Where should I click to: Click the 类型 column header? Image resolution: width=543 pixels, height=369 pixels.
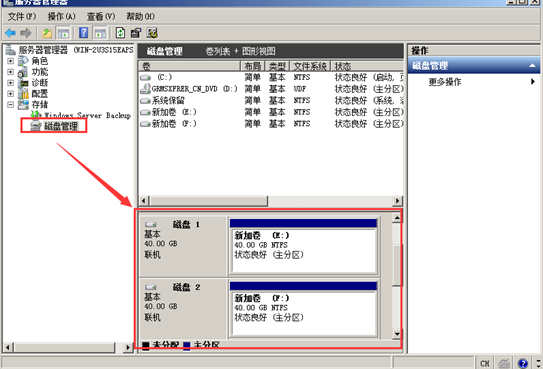[277, 66]
